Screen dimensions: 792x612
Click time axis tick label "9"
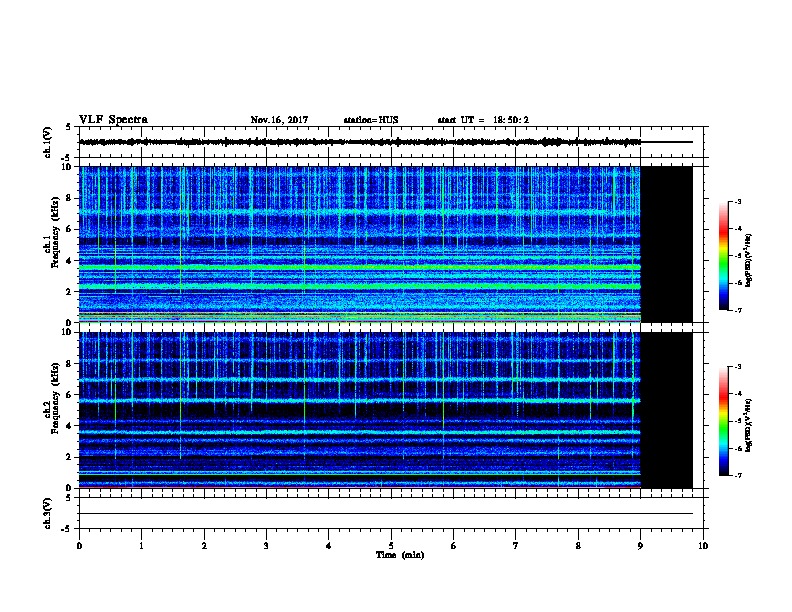640,545
